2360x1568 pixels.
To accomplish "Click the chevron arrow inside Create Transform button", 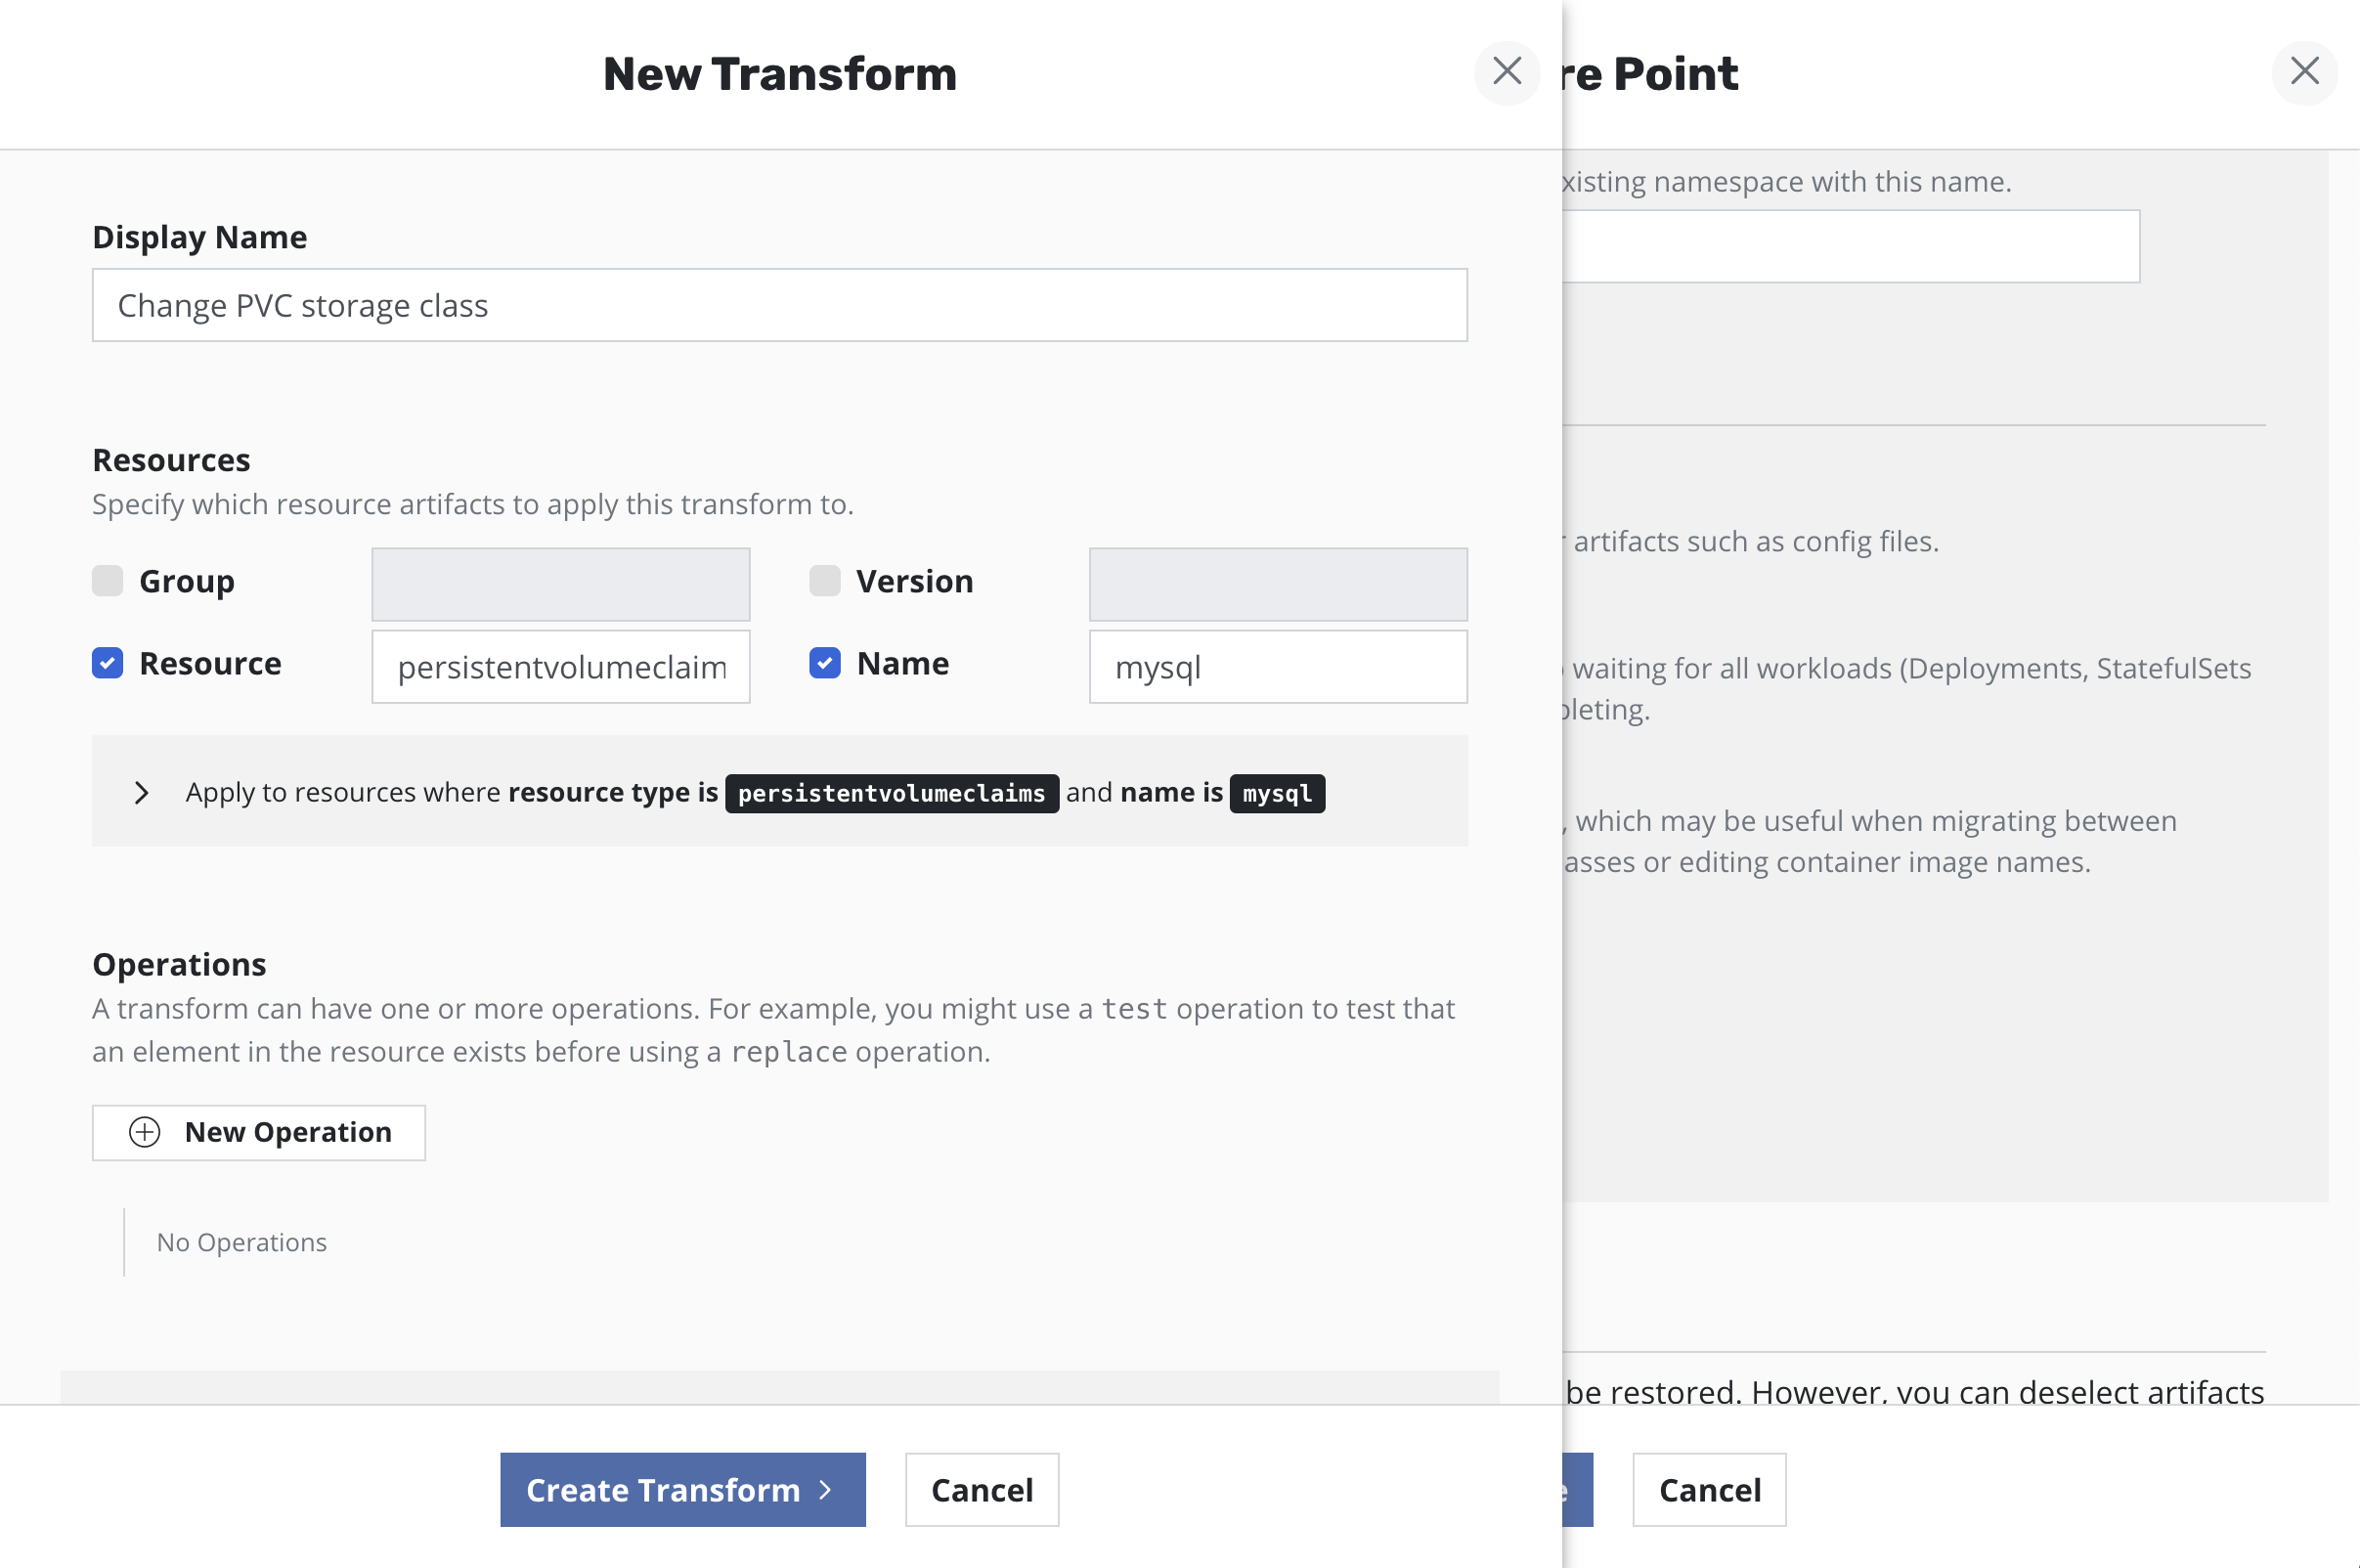I will click(824, 1490).
